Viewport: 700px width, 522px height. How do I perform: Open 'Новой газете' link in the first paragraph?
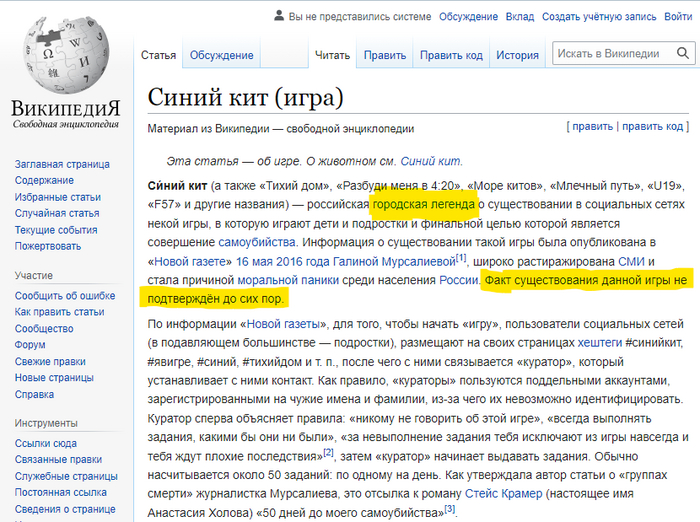click(x=190, y=261)
